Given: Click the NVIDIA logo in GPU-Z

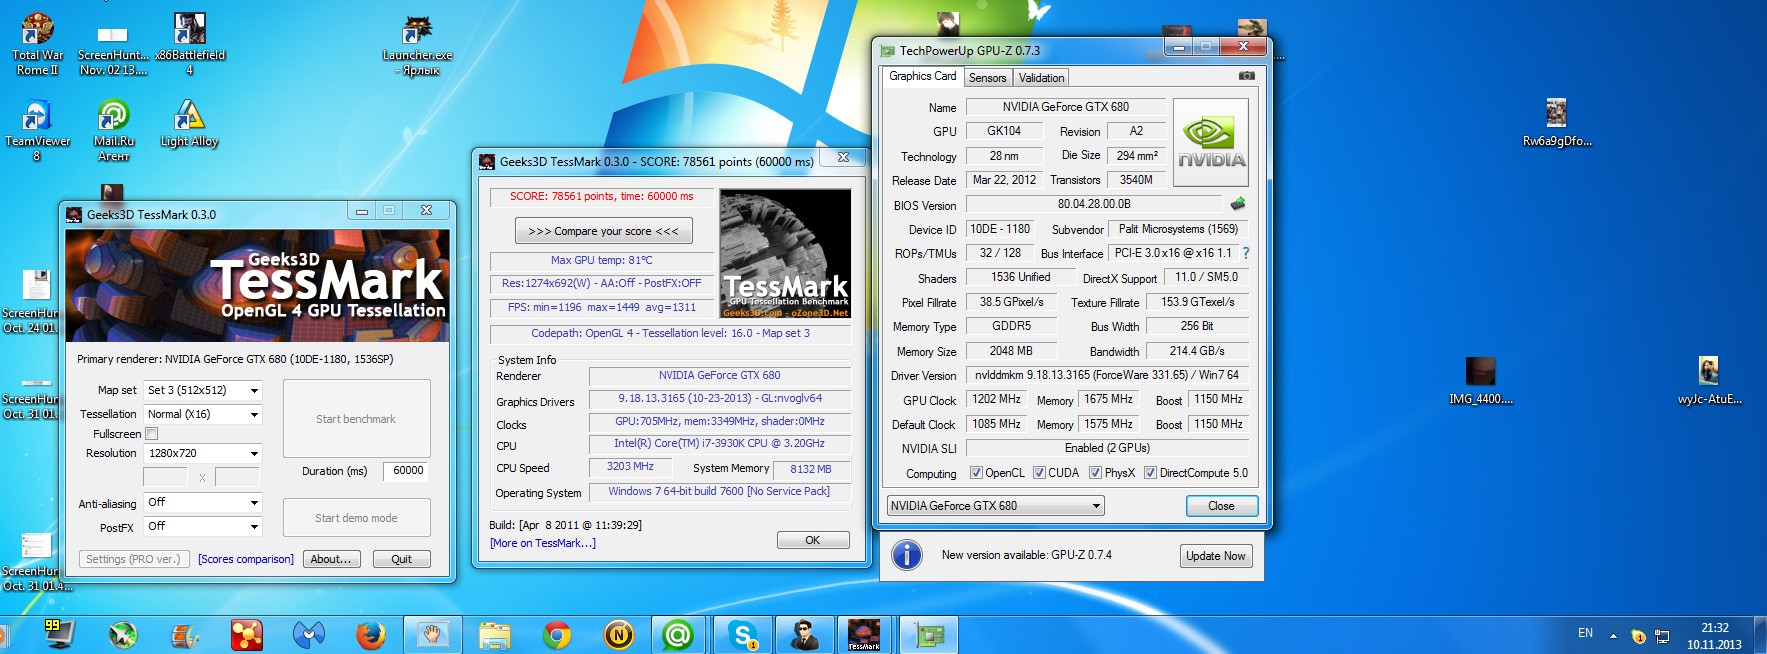Looking at the screenshot, I should tap(1211, 142).
